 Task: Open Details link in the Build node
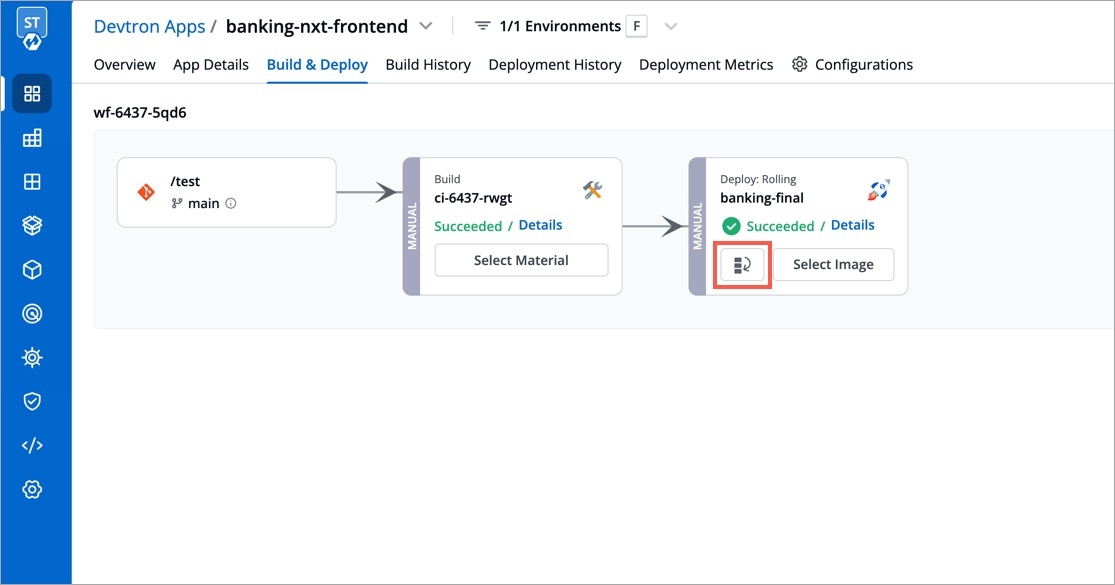pyautogui.click(x=540, y=225)
